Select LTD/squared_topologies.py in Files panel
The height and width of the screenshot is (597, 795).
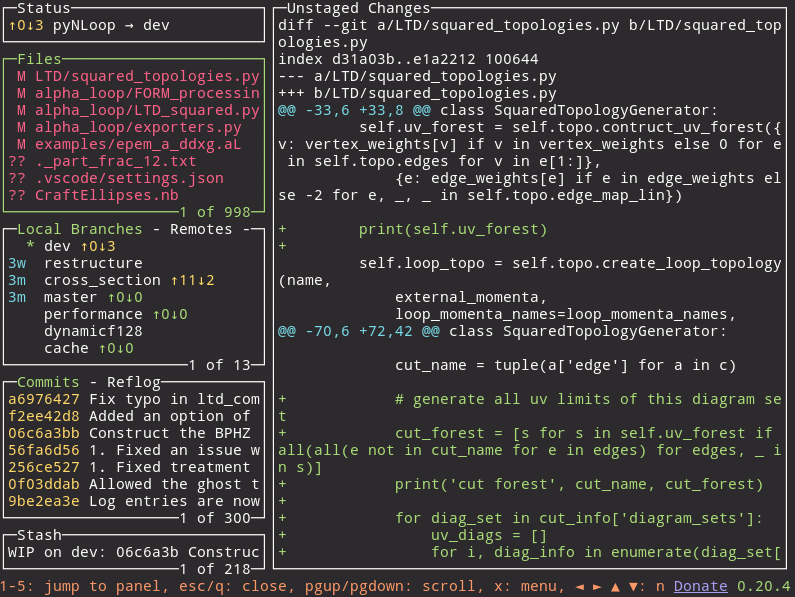point(134,76)
